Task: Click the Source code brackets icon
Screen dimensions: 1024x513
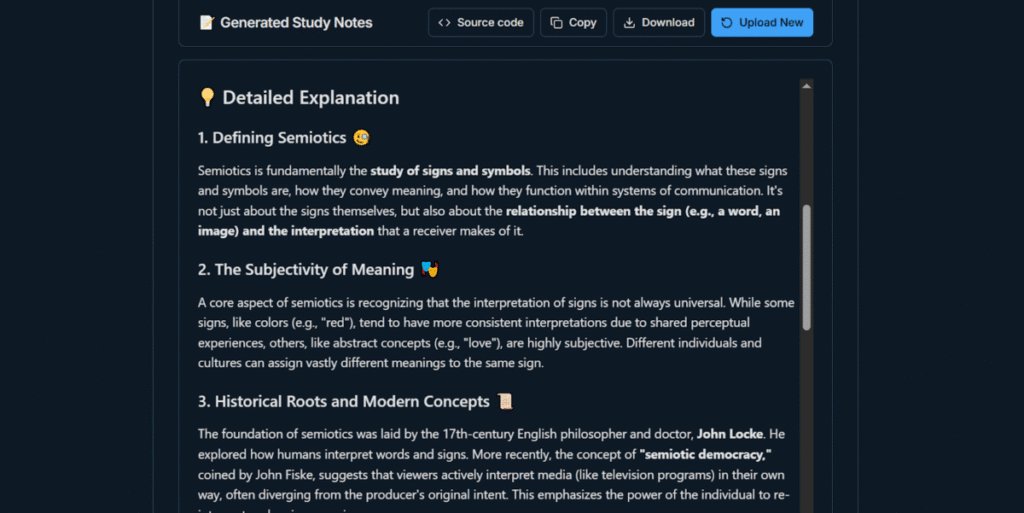Action: 444,23
